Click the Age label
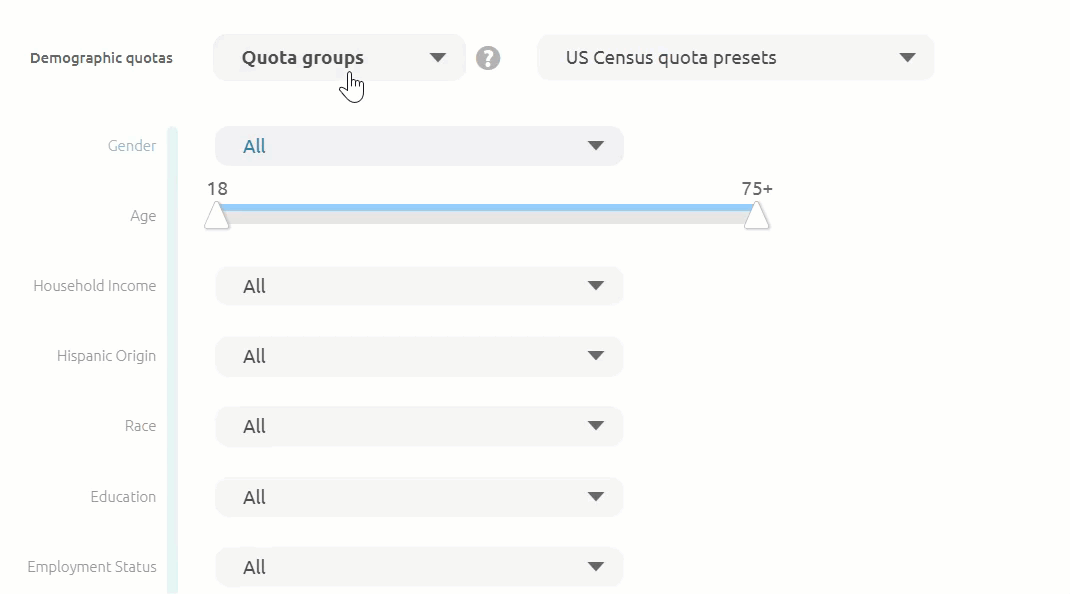The height and width of the screenshot is (594, 1070). (143, 216)
